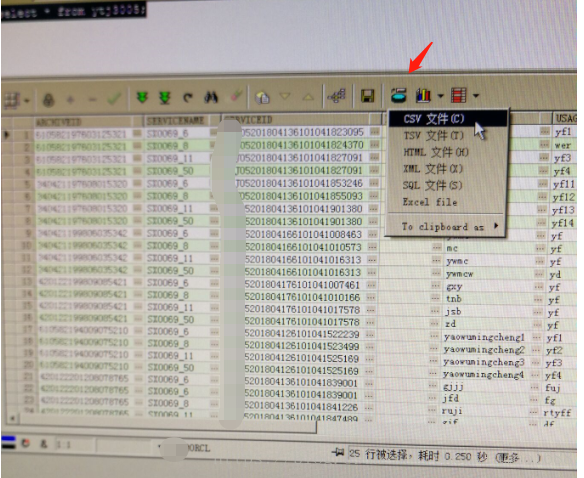Click the fetch last page green arrow
Image resolution: width=584 pixels, height=478 pixels.
pyautogui.click(x=165, y=98)
